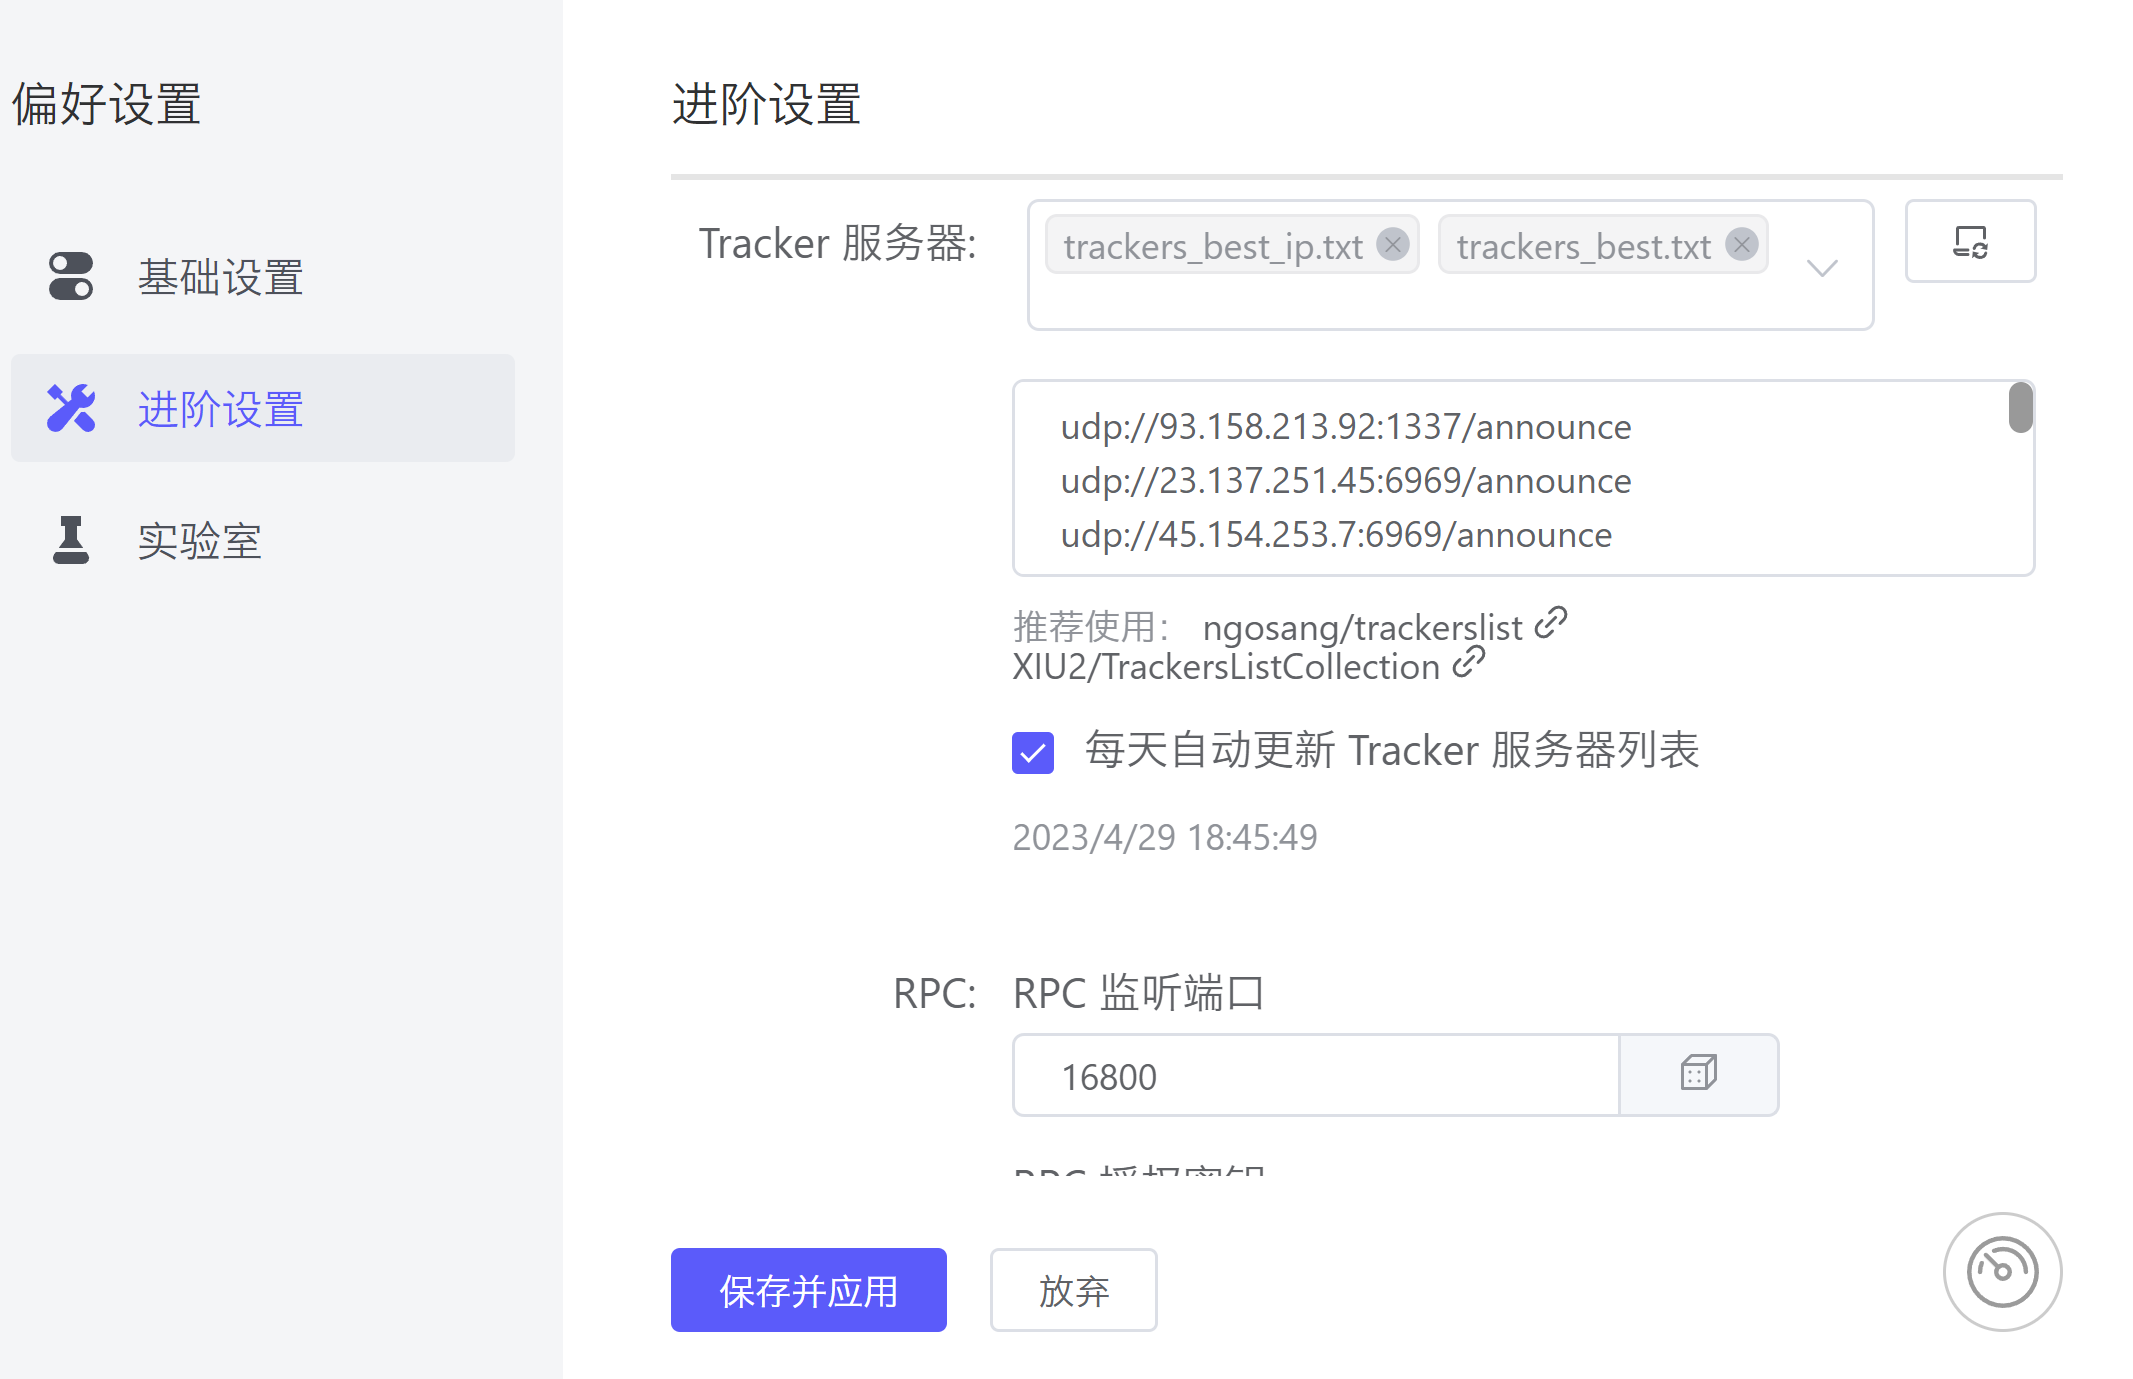Select 进阶设置 in the sidebar

pyautogui.click(x=220, y=408)
